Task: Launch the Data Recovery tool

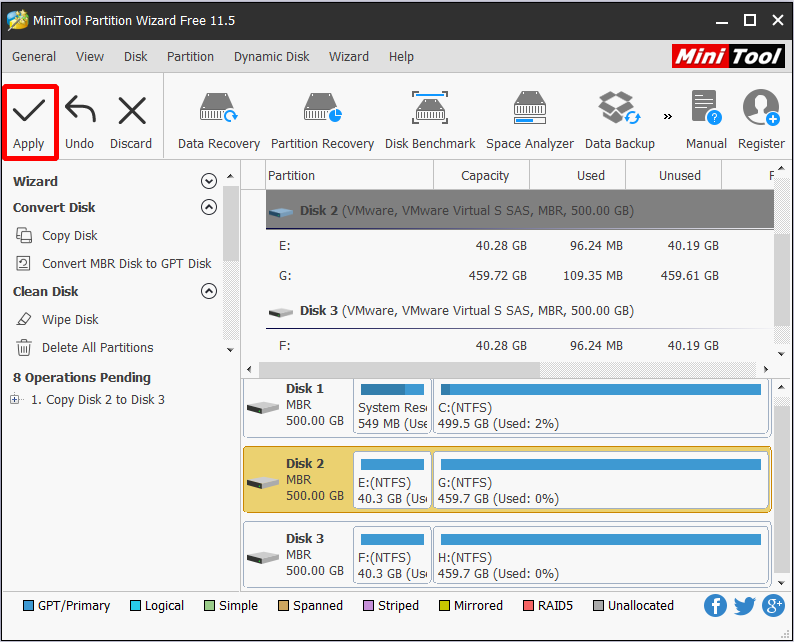Action: [x=219, y=121]
